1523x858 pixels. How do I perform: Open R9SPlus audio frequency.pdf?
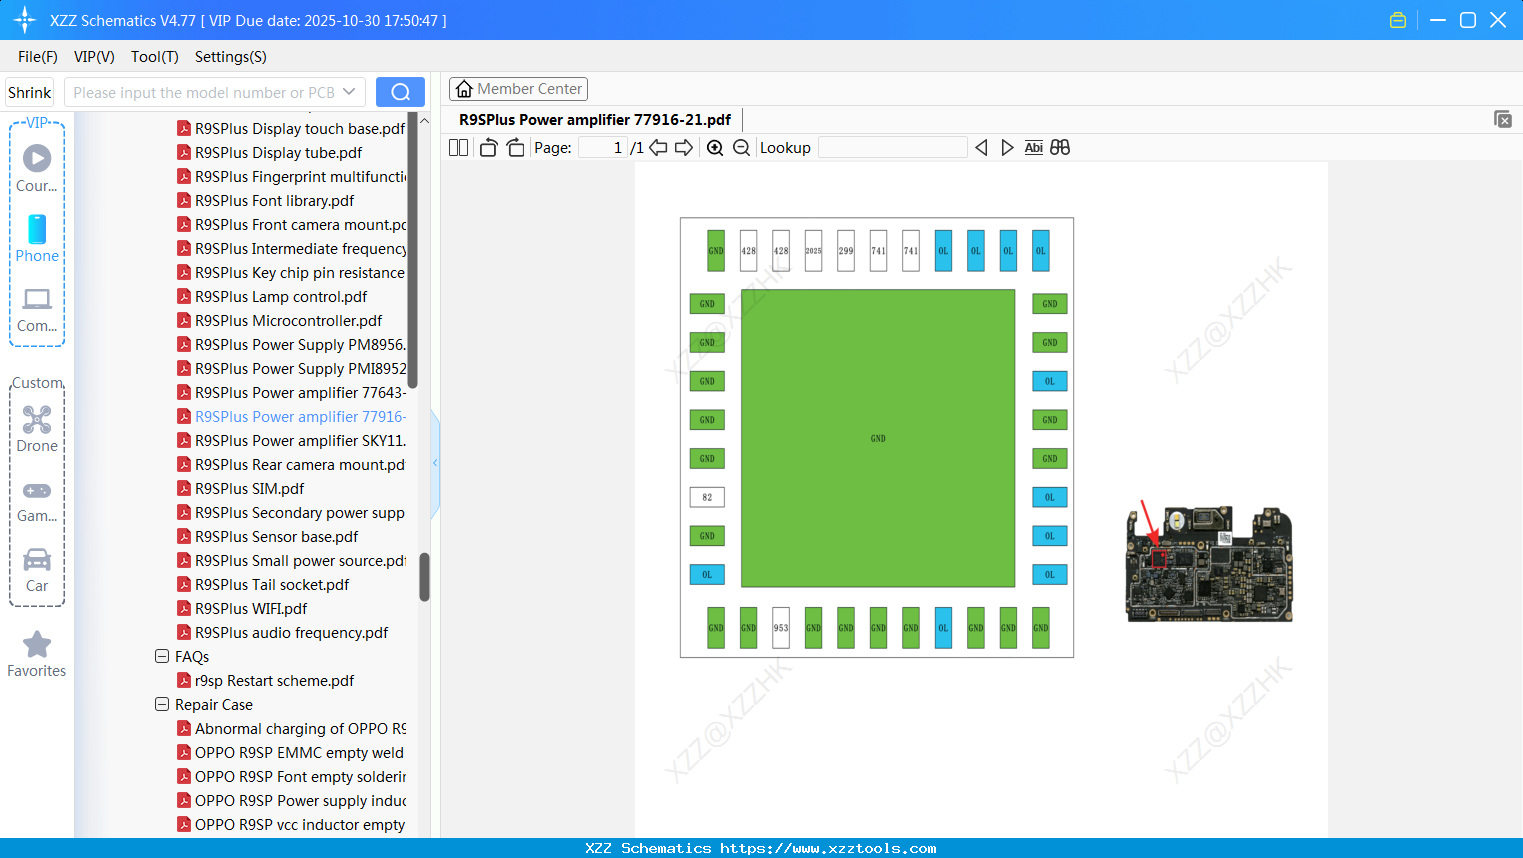[x=282, y=633]
